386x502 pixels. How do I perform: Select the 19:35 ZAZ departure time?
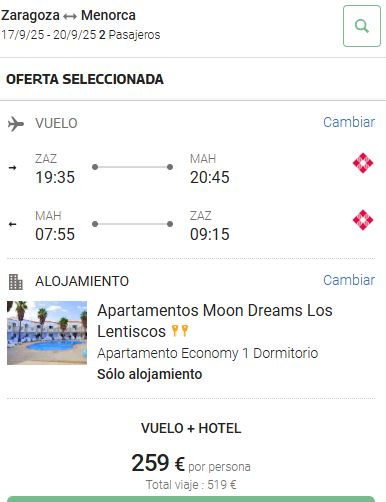click(55, 177)
